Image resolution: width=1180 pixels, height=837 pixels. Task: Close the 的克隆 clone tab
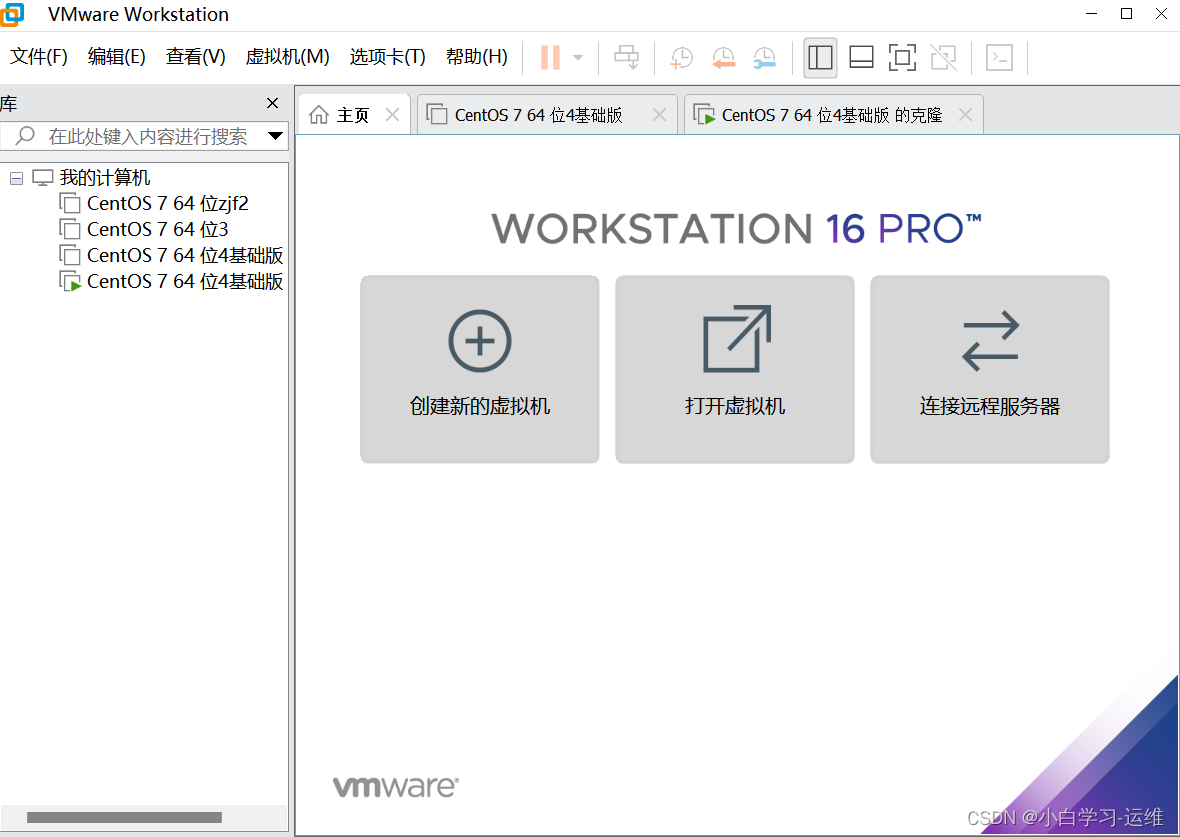[x=966, y=114]
